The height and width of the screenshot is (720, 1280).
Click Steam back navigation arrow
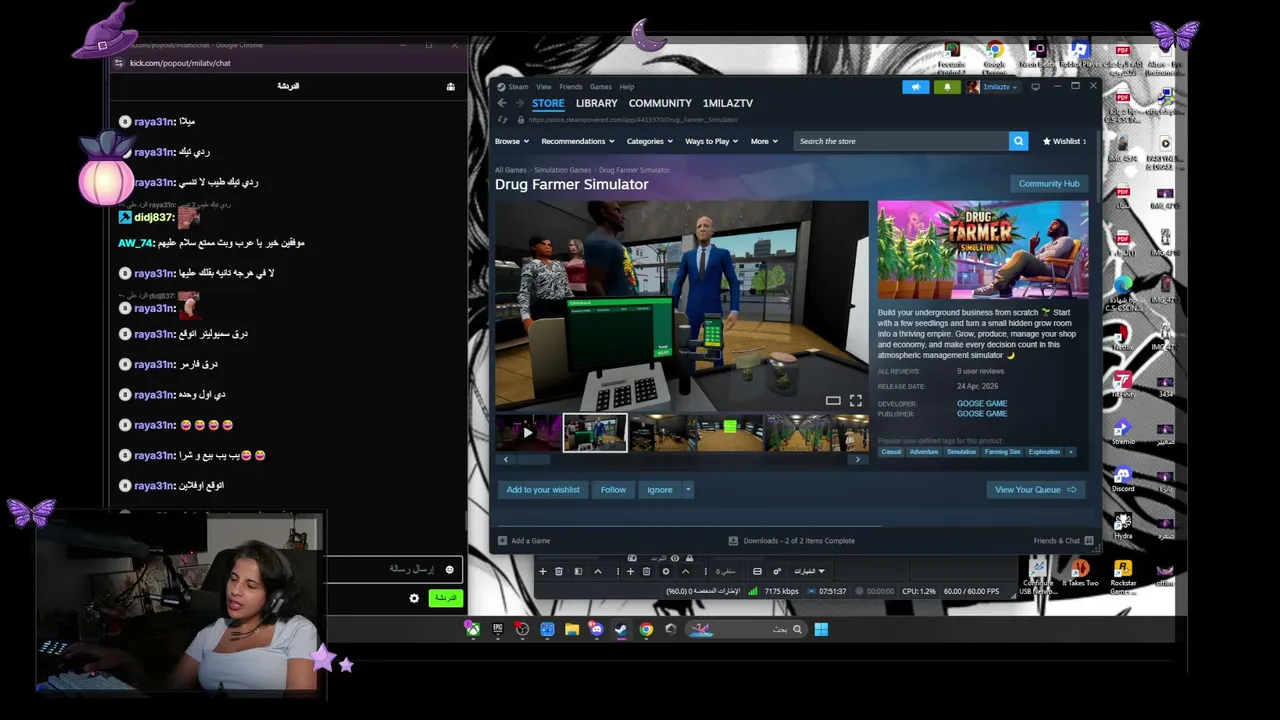click(502, 103)
